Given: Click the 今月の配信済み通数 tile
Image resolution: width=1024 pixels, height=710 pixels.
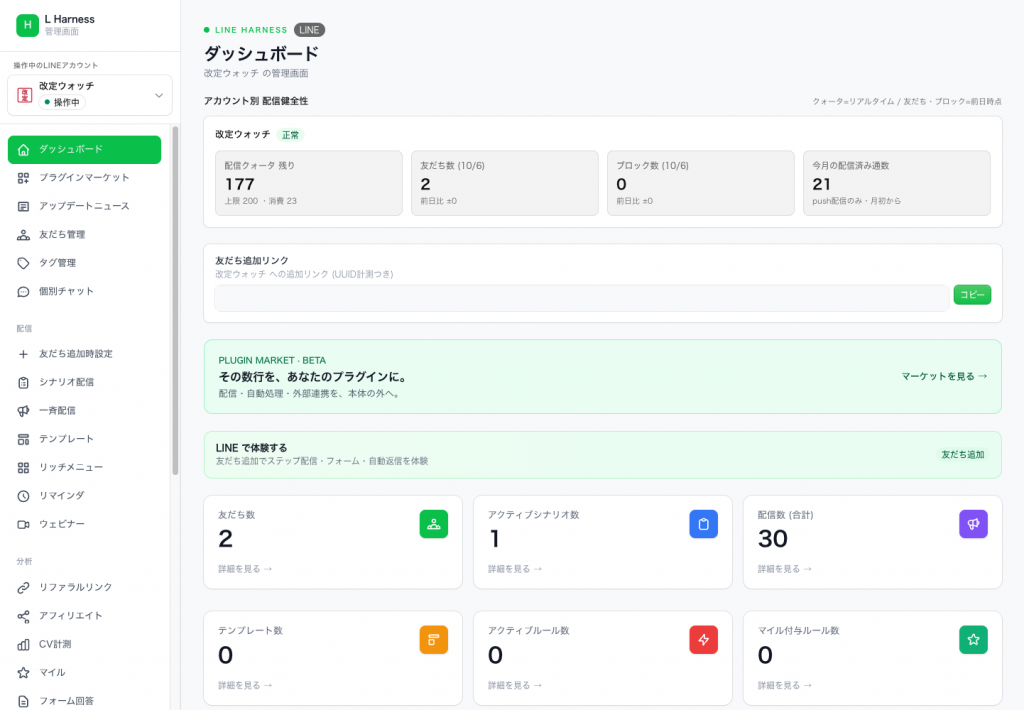Looking at the screenshot, I should [897, 183].
